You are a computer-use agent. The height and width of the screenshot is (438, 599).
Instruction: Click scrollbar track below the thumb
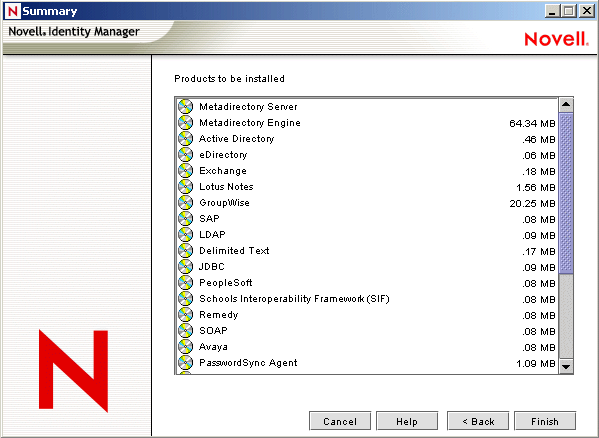pyautogui.click(x=566, y=317)
